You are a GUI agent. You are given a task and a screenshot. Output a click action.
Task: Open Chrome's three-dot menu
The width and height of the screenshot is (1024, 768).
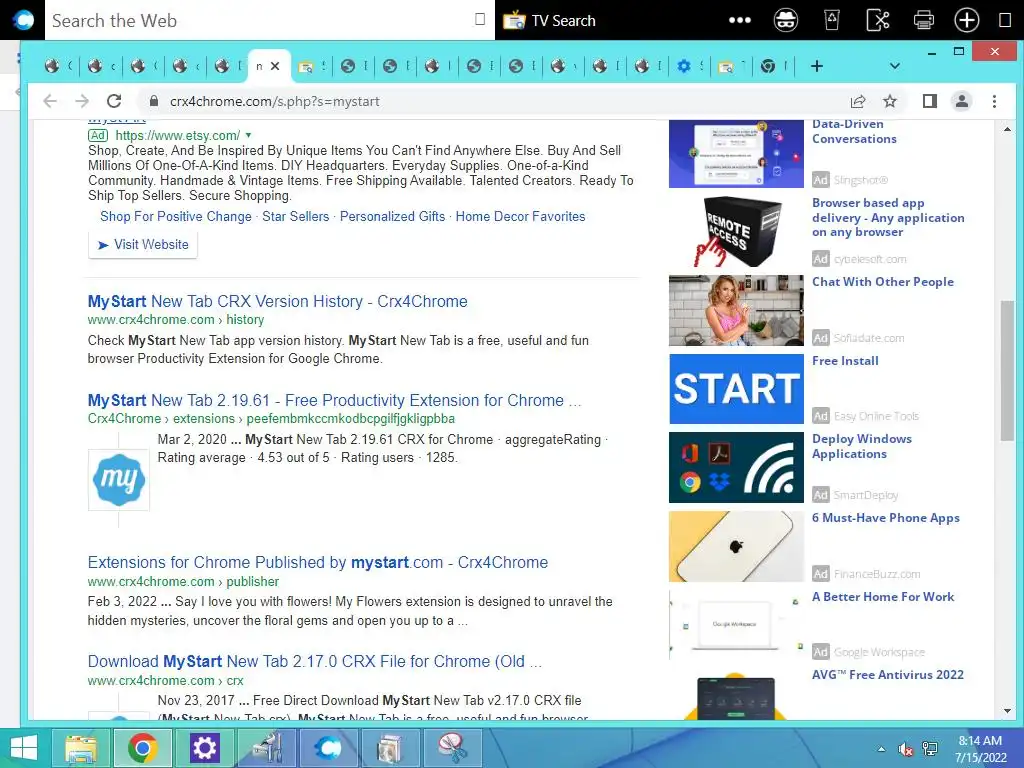coord(994,101)
